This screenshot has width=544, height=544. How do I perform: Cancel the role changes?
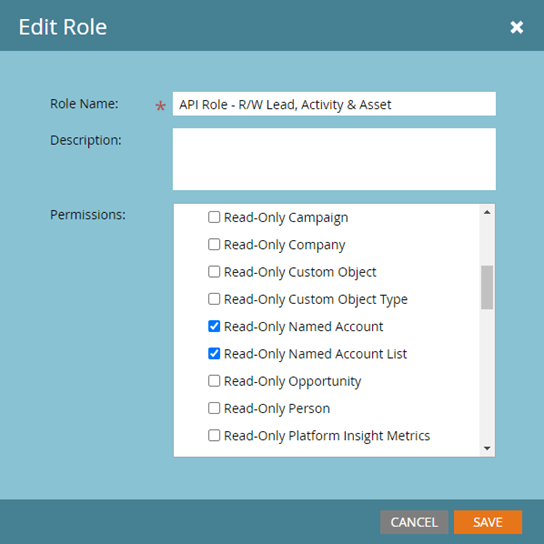tap(414, 522)
